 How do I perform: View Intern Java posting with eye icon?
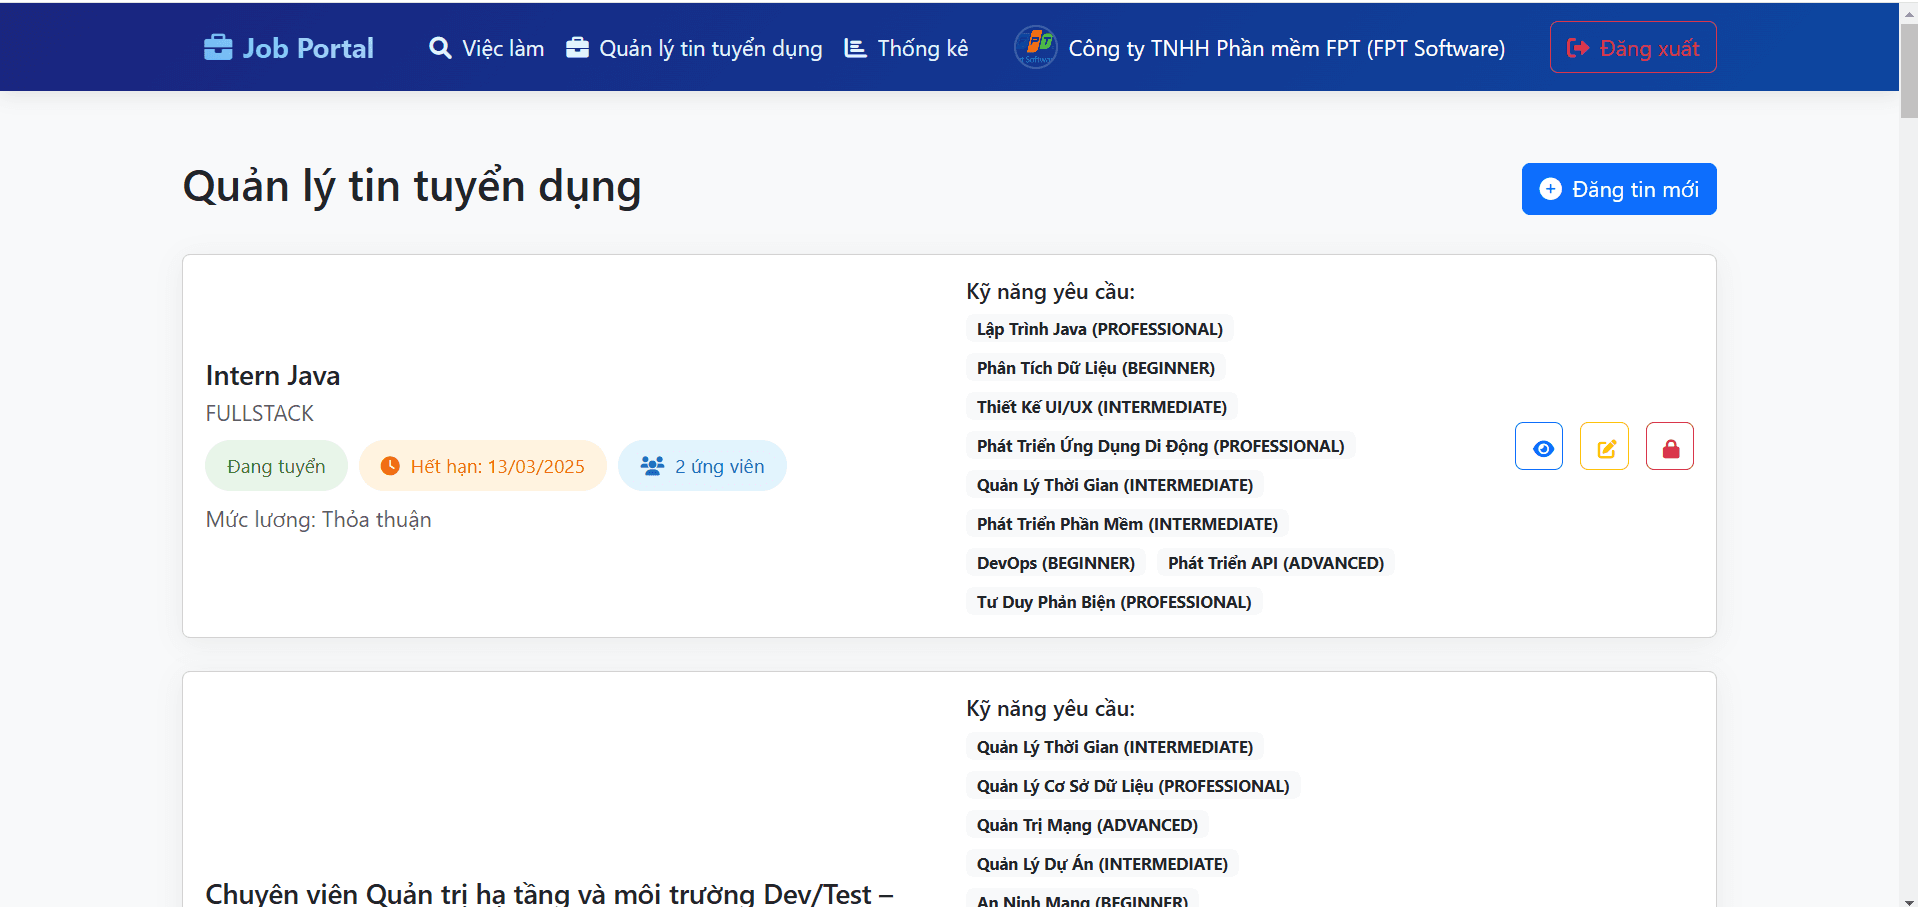[x=1539, y=446]
